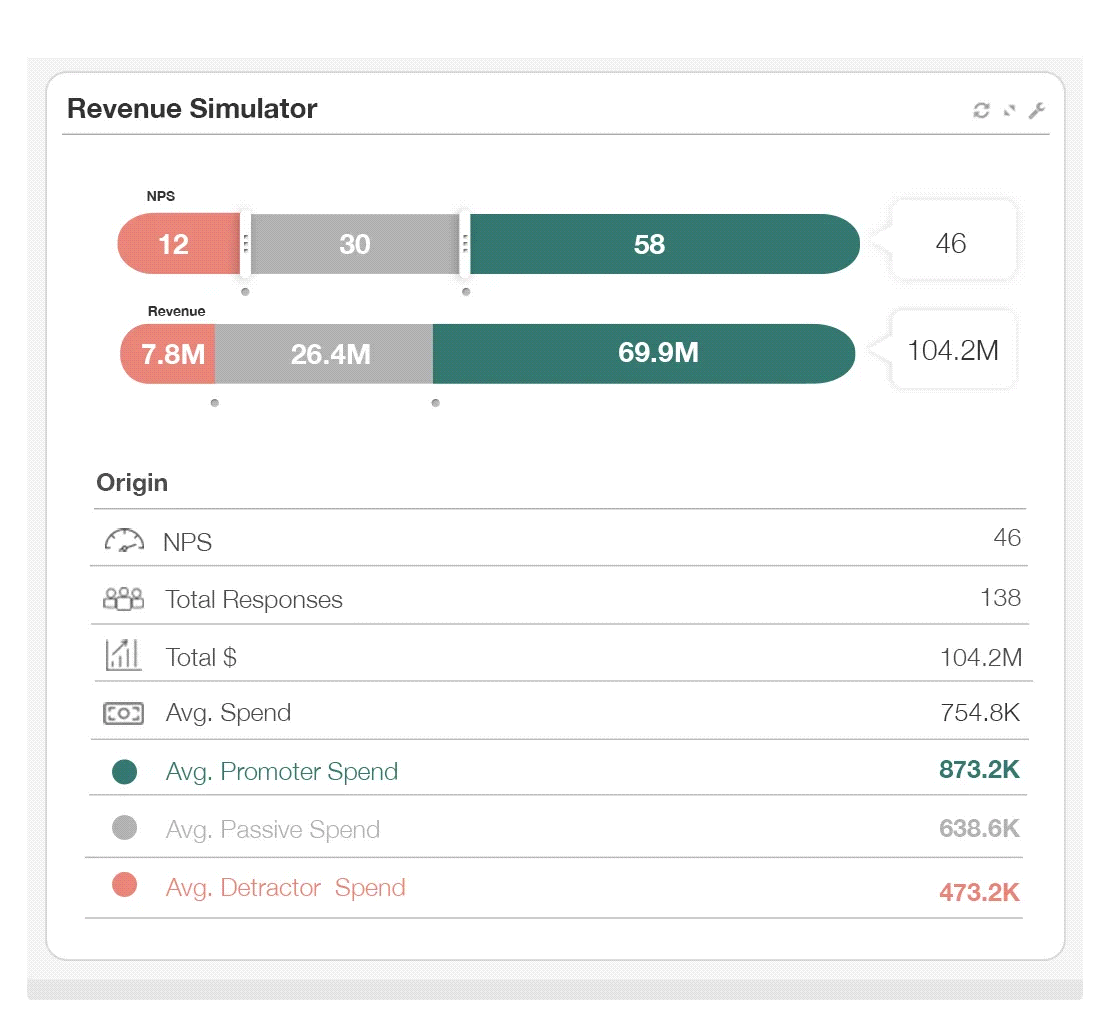The height and width of the screenshot is (1023, 1108).
Task: Click the NPS callout showing 46
Action: click(x=951, y=242)
